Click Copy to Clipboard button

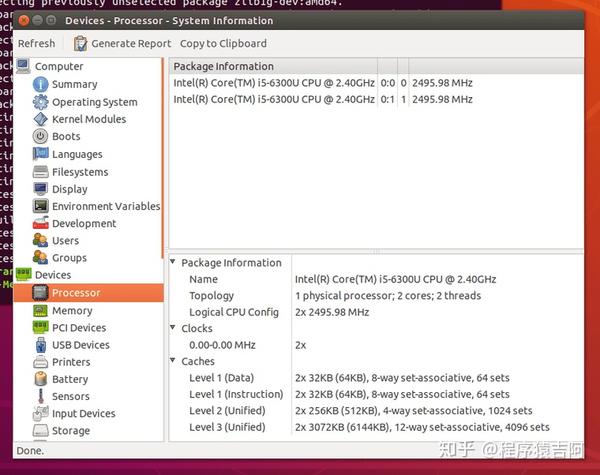pyautogui.click(x=223, y=44)
